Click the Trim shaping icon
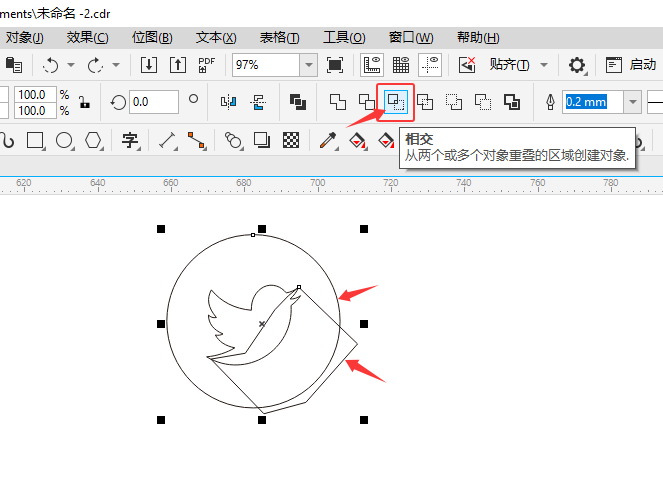Viewport: 663px width, 501px height. (x=367, y=102)
